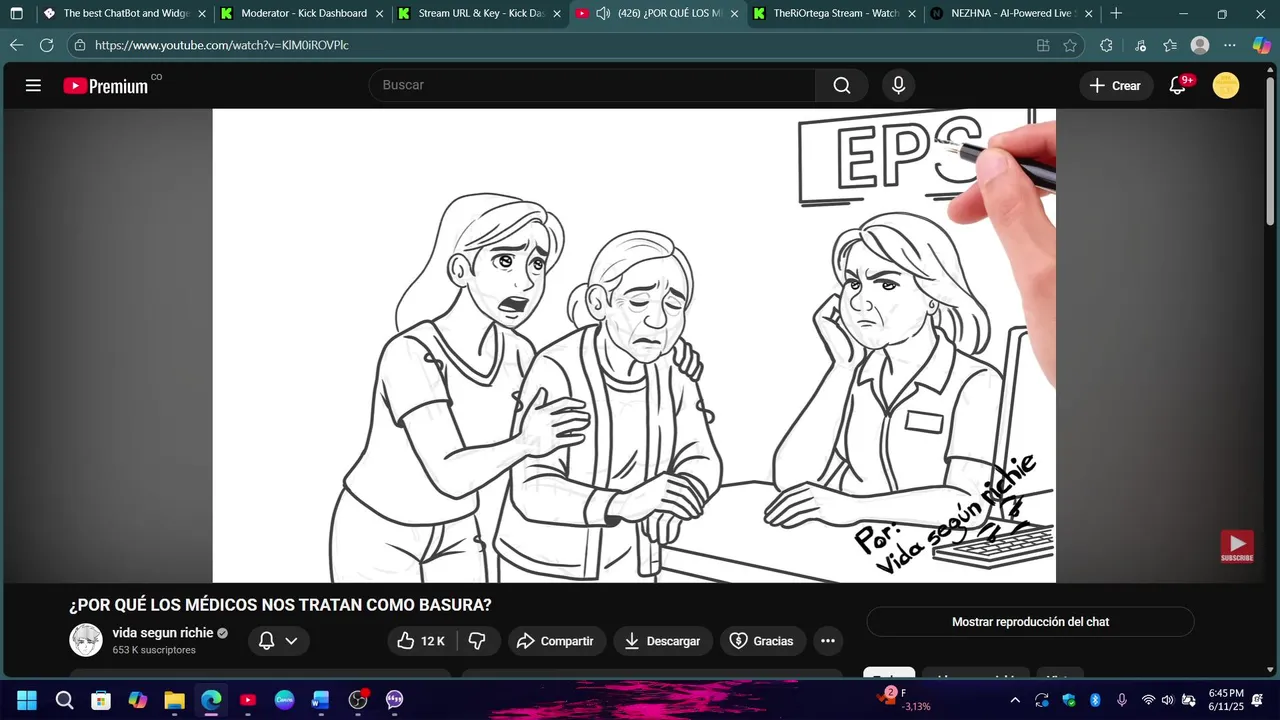The height and width of the screenshot is (720, 1280).
Task: Switch to The best ChatBot and Widget tab
Action: click(x=125, y=13)
